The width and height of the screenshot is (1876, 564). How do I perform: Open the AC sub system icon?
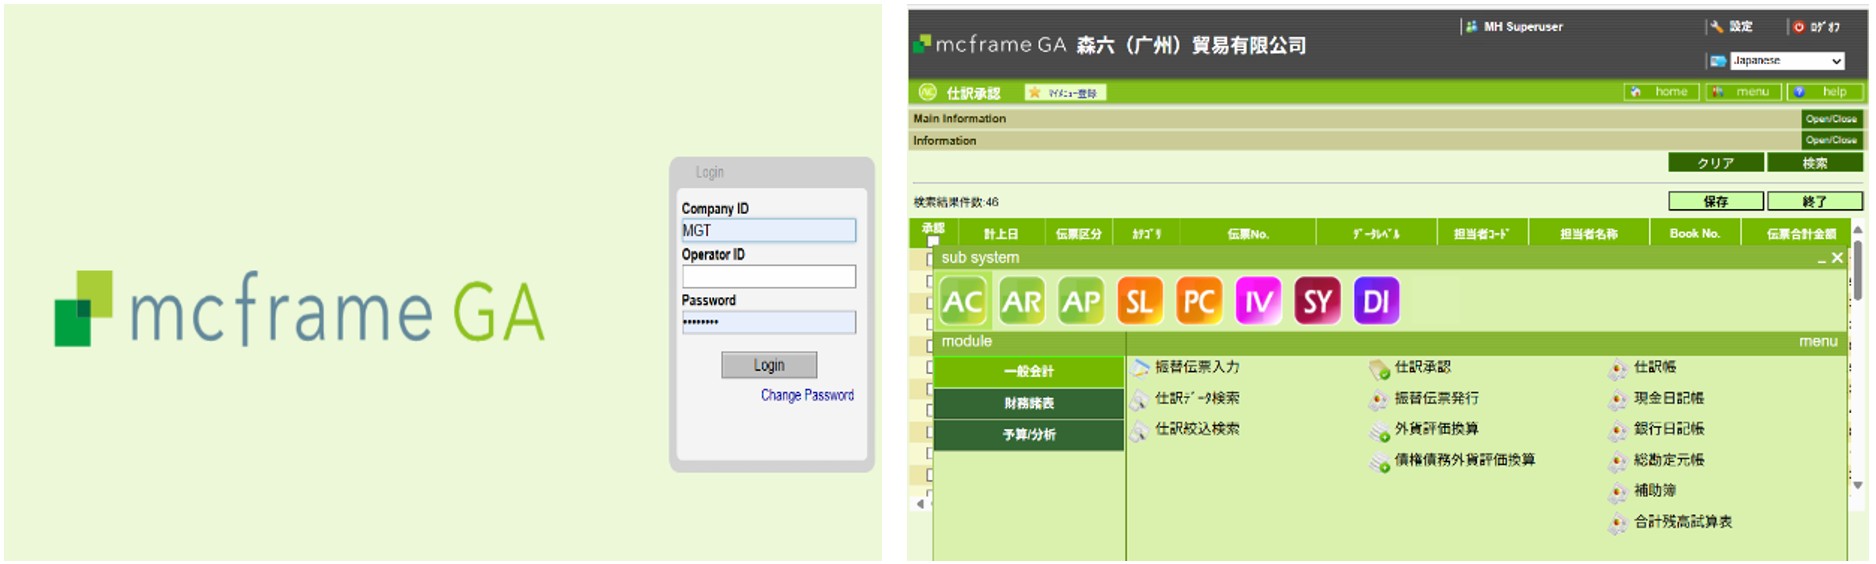click(963, 302)
